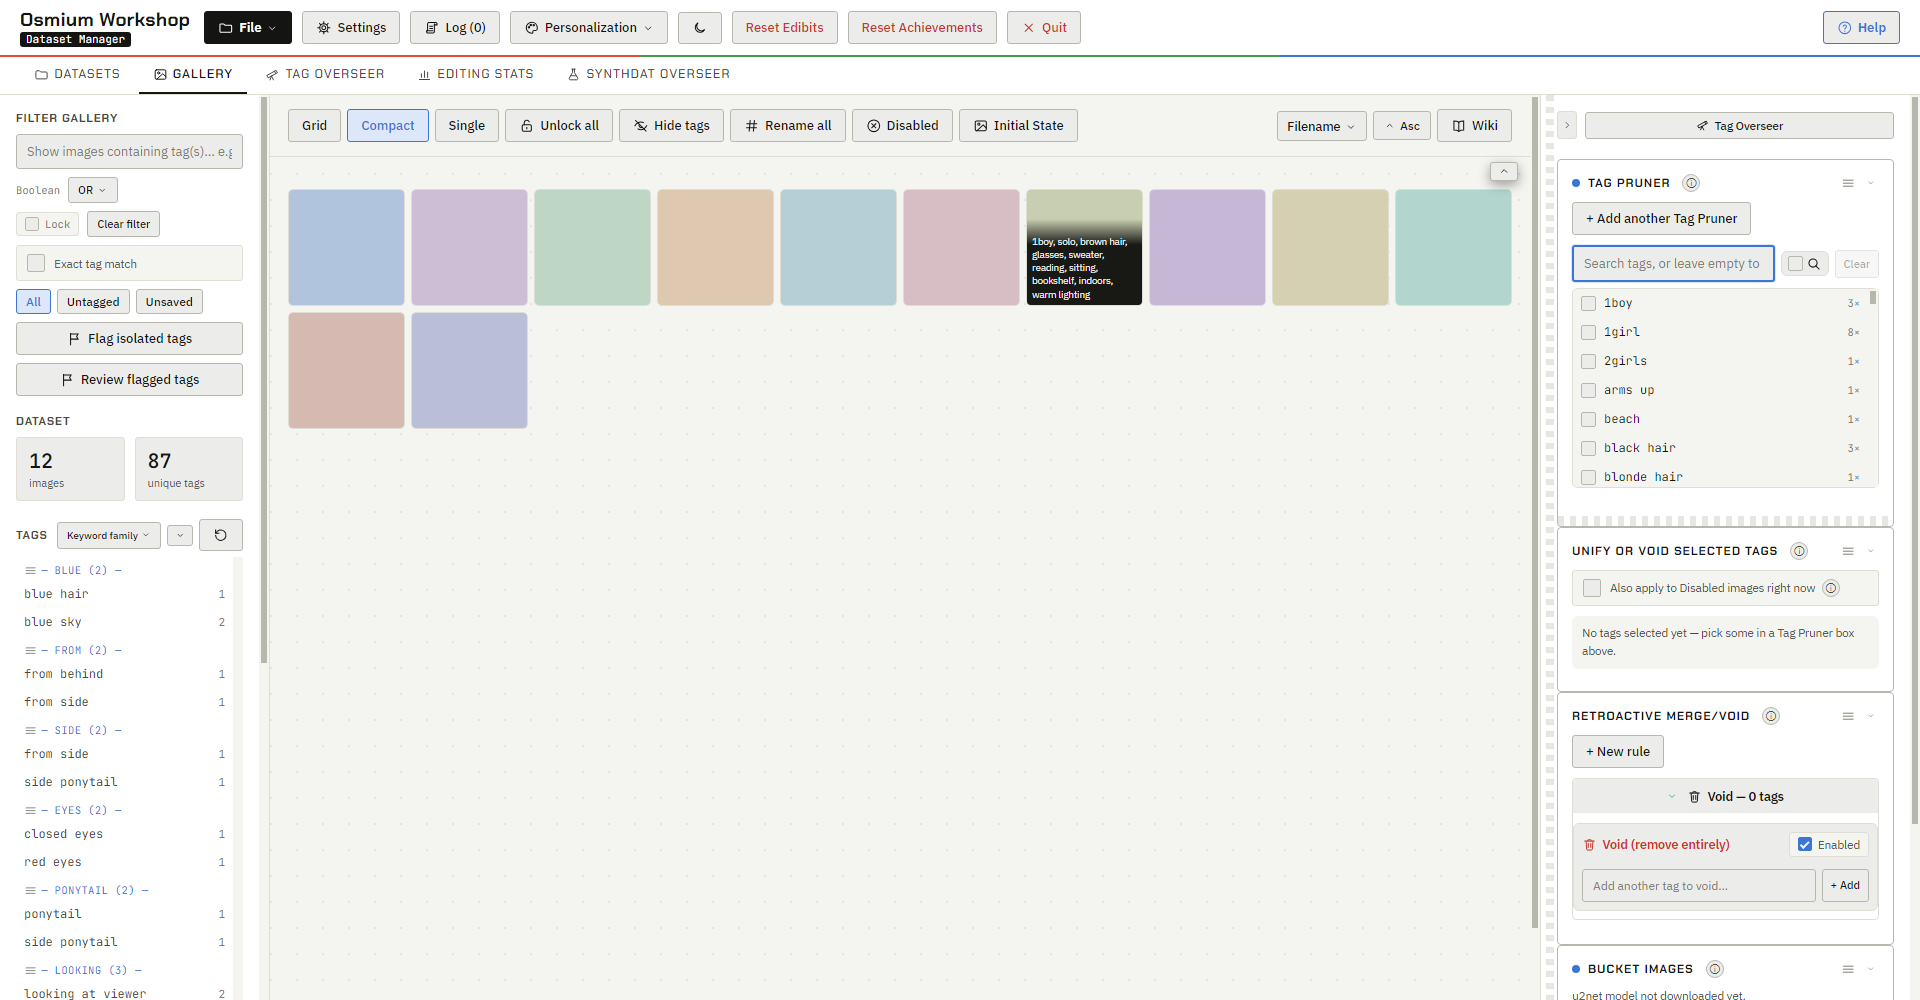Switch to the Datasets tab

[x=77, y=74]
